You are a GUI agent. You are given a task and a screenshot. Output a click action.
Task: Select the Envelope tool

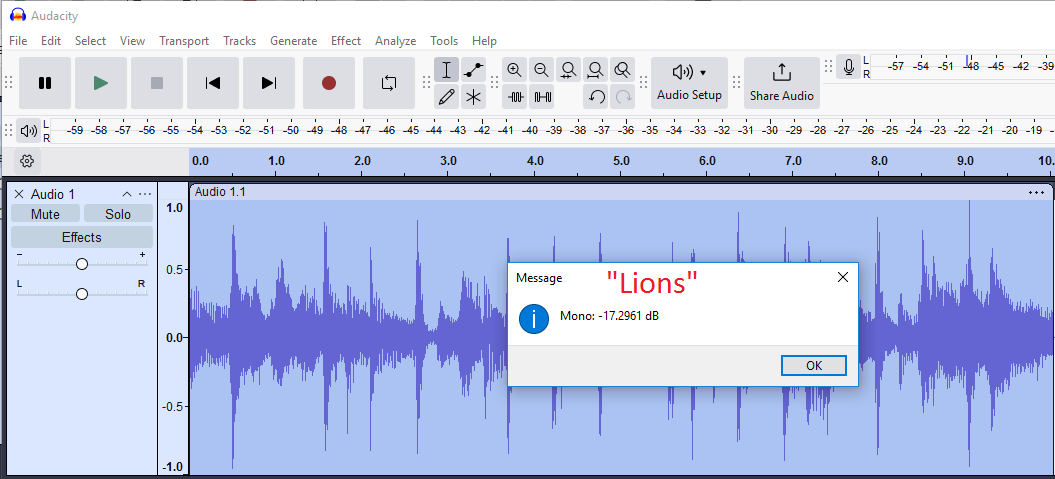474,69
